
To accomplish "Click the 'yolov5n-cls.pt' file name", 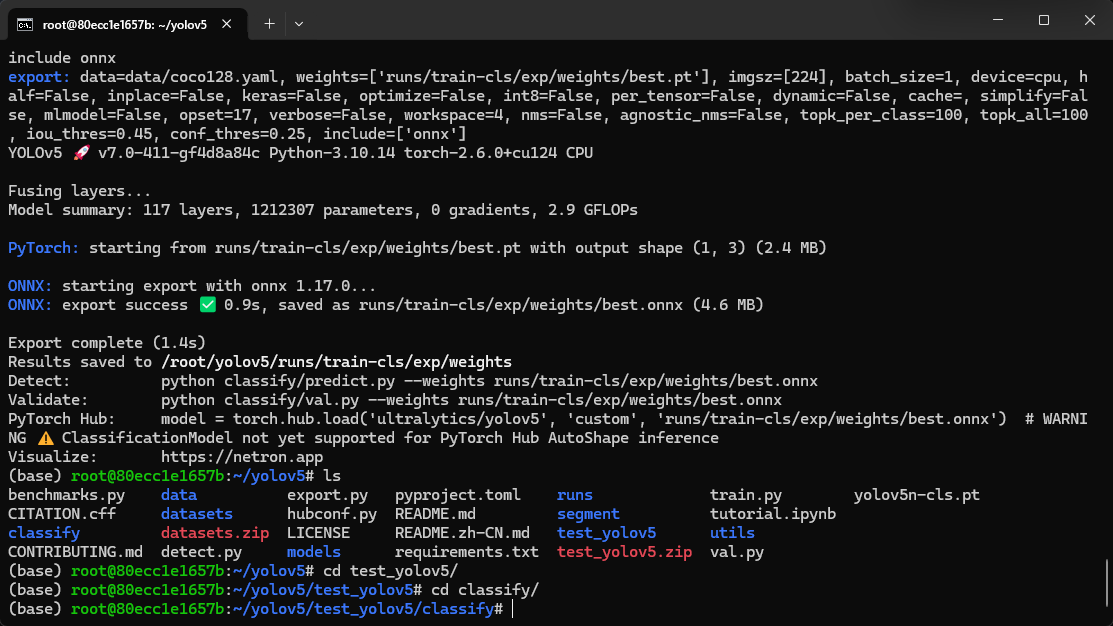I will coord(917,495).
